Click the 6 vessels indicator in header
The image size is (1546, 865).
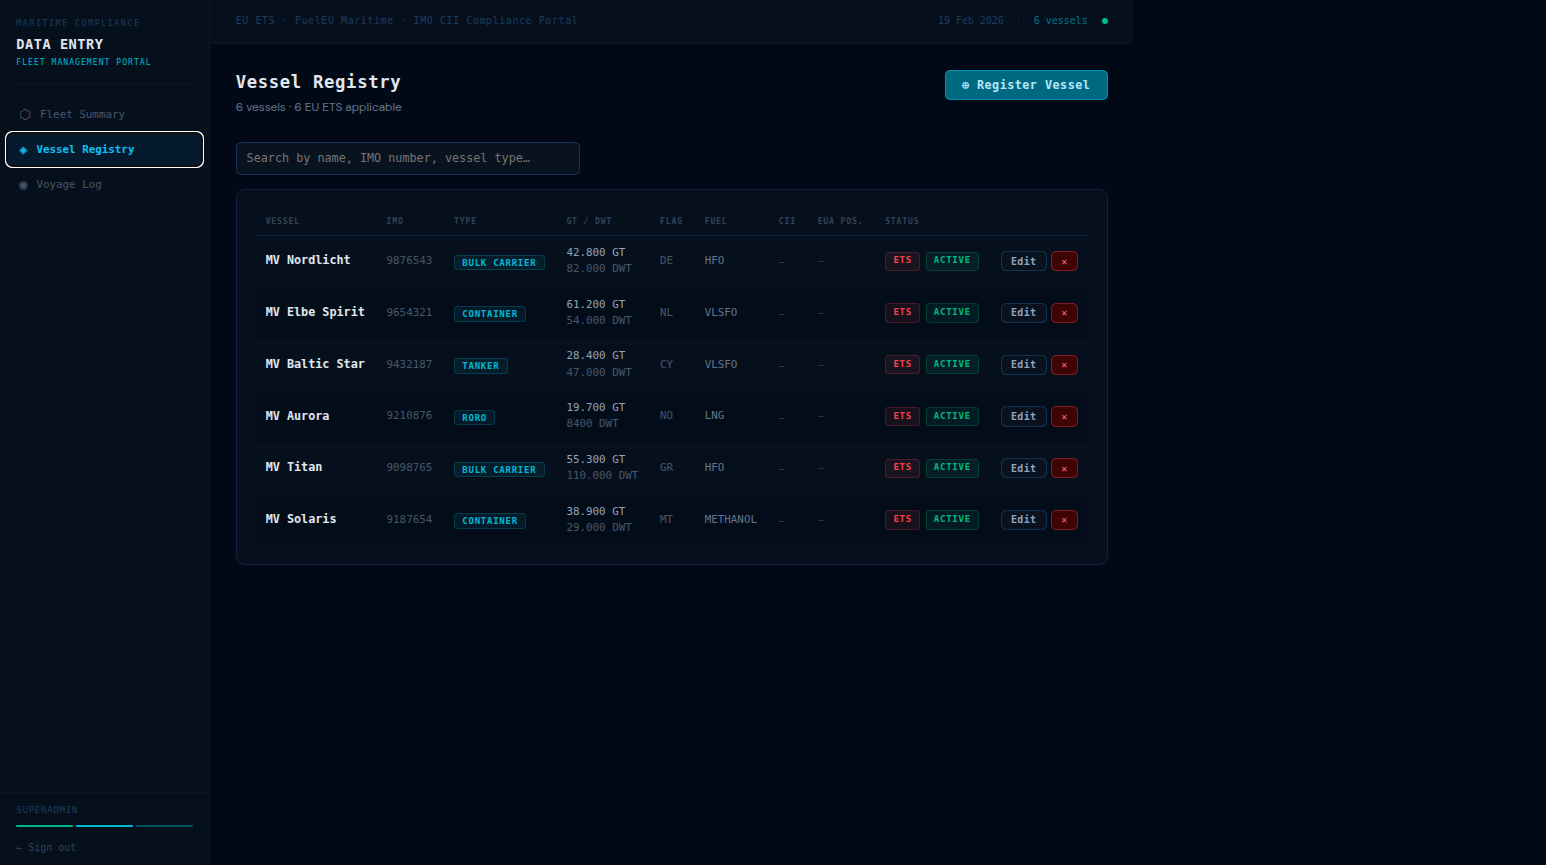[x=1060, y=20]
